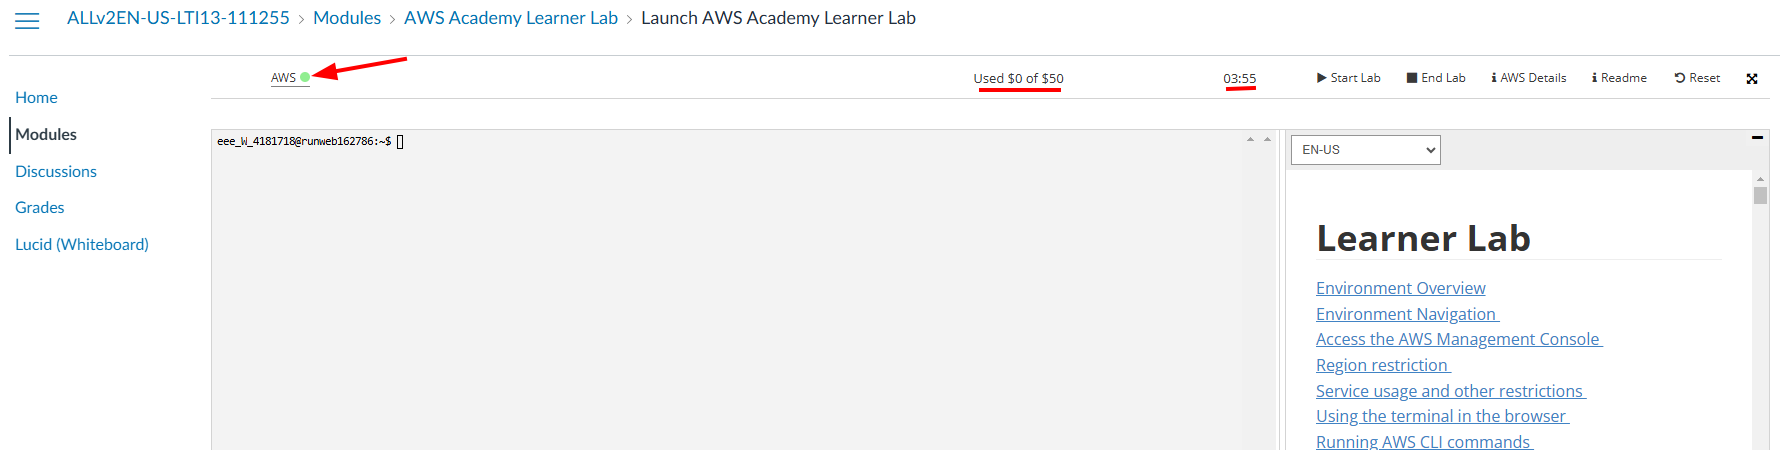
Task: Click the readme scrollbar up arrow
Action: coord(1760,179)
